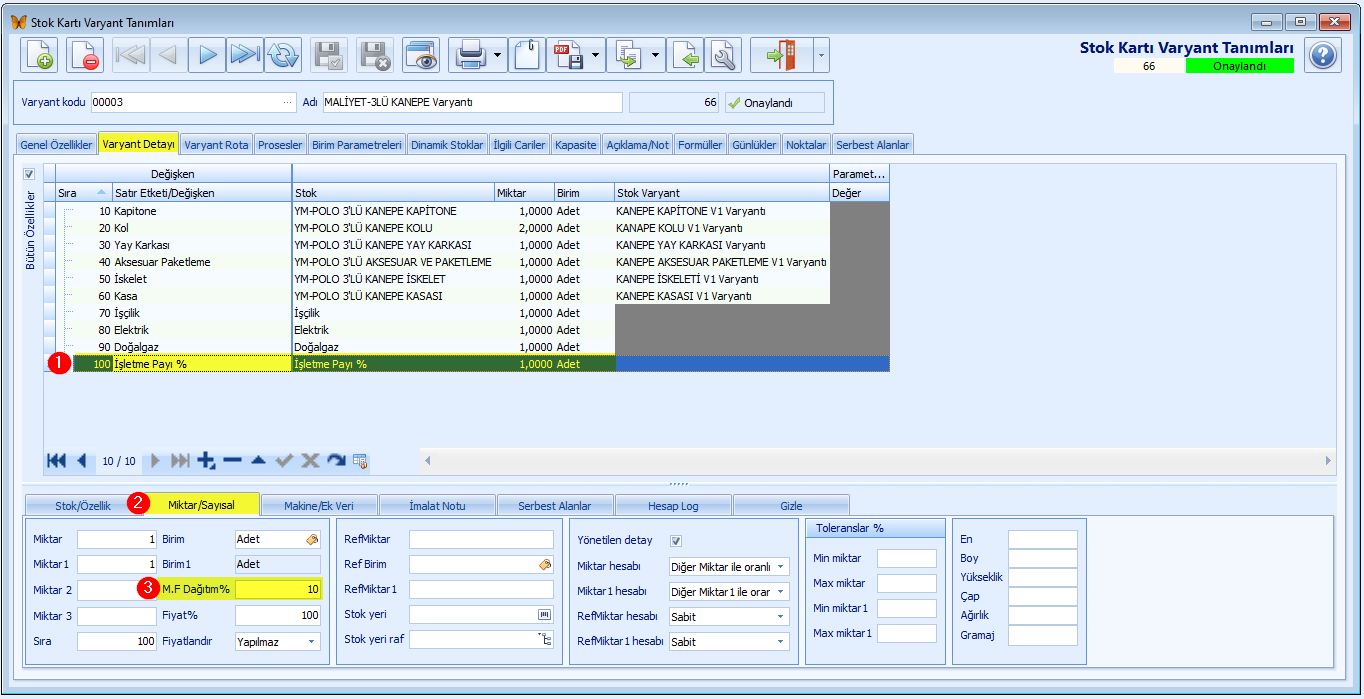Open the Miktar1 hesabı dropdown

pyautogui.click(x=780, y=592)
